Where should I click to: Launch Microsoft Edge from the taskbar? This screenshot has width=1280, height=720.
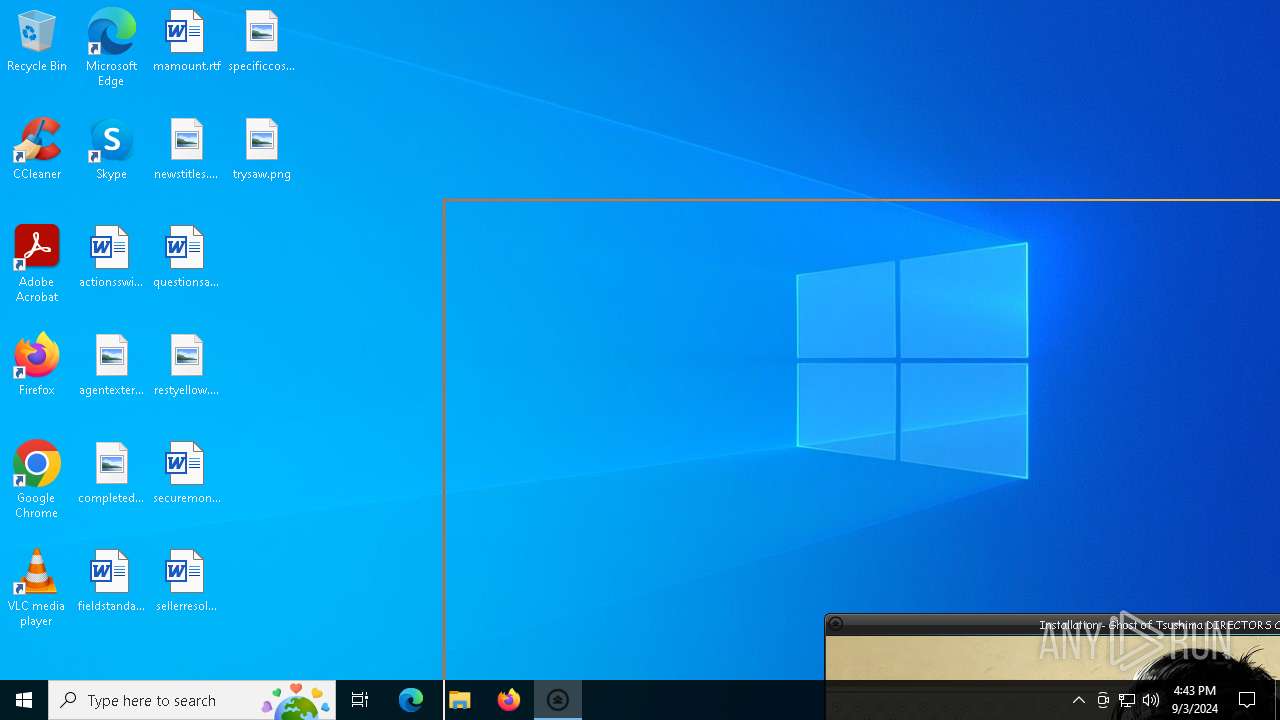coord(411,700)
